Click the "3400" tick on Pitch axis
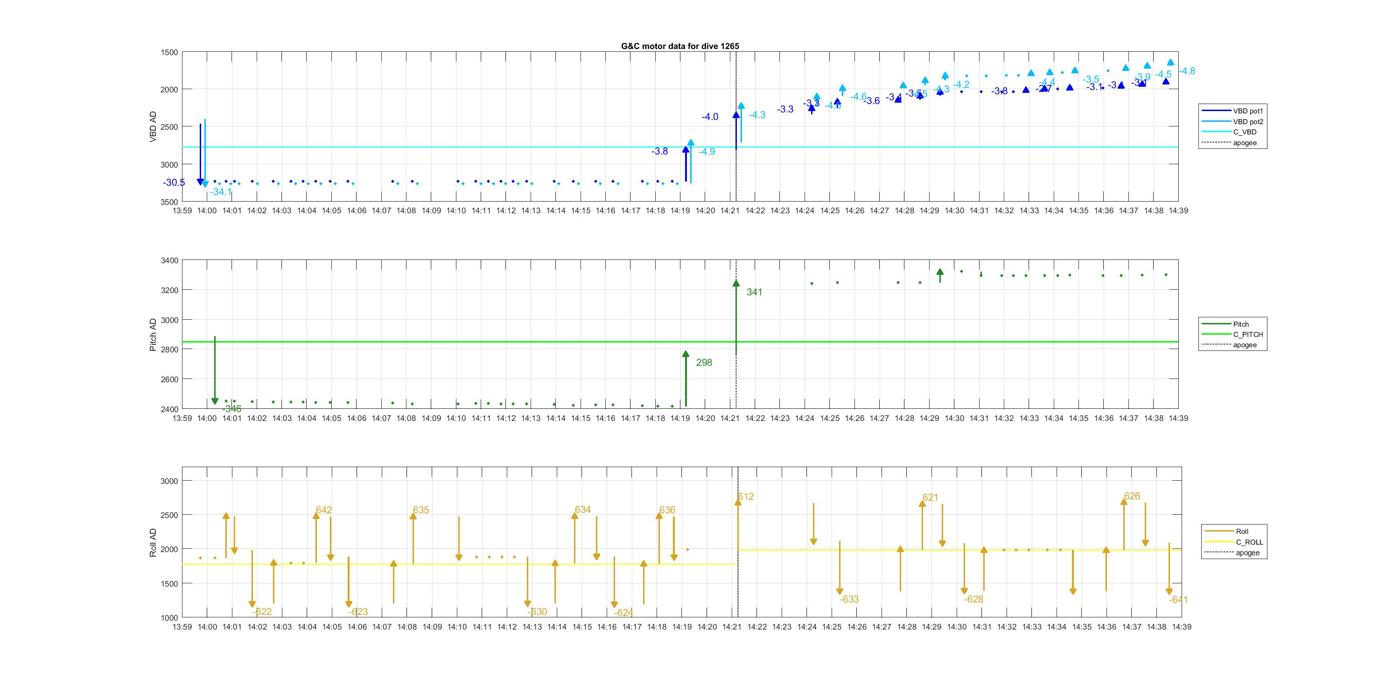The width and height of the screenshot is (1400, 693). coord(170,260)
